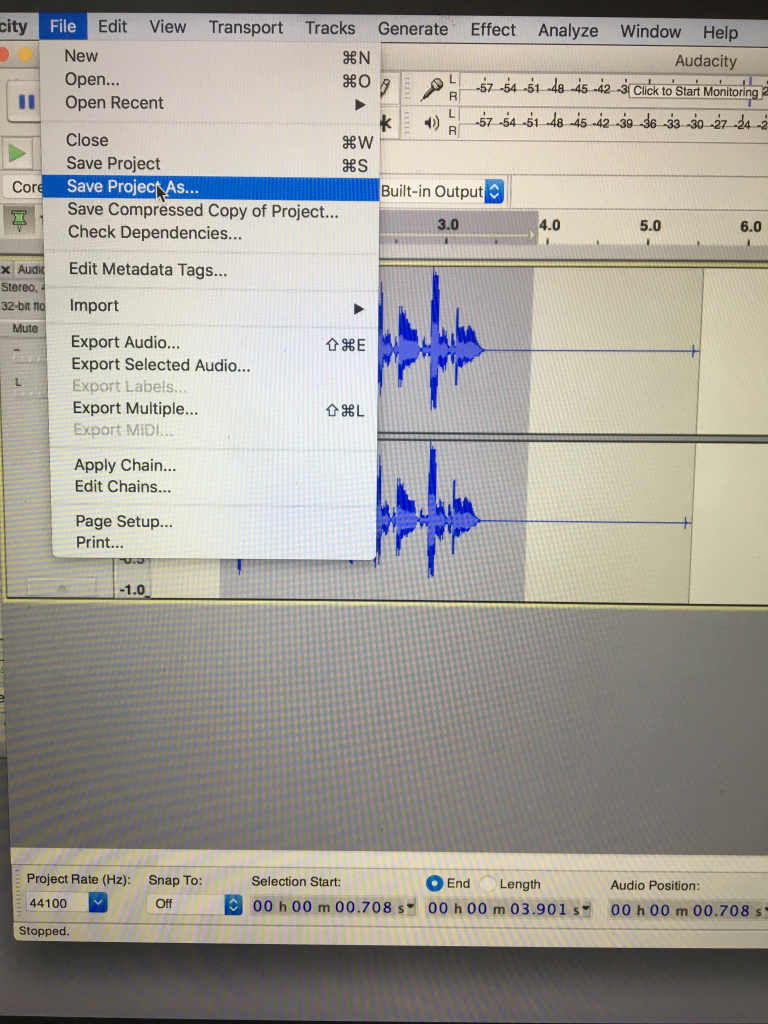Choose Close from File menu
This screenshot has width=768, height=1024.
click(212, 140)
